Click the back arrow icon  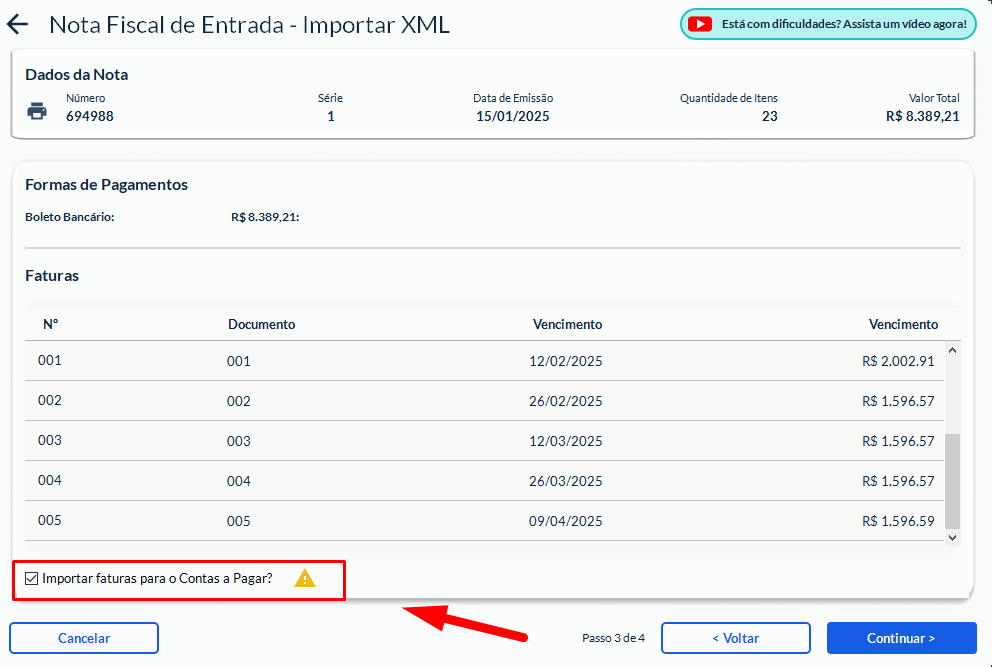tap(18, 25)
